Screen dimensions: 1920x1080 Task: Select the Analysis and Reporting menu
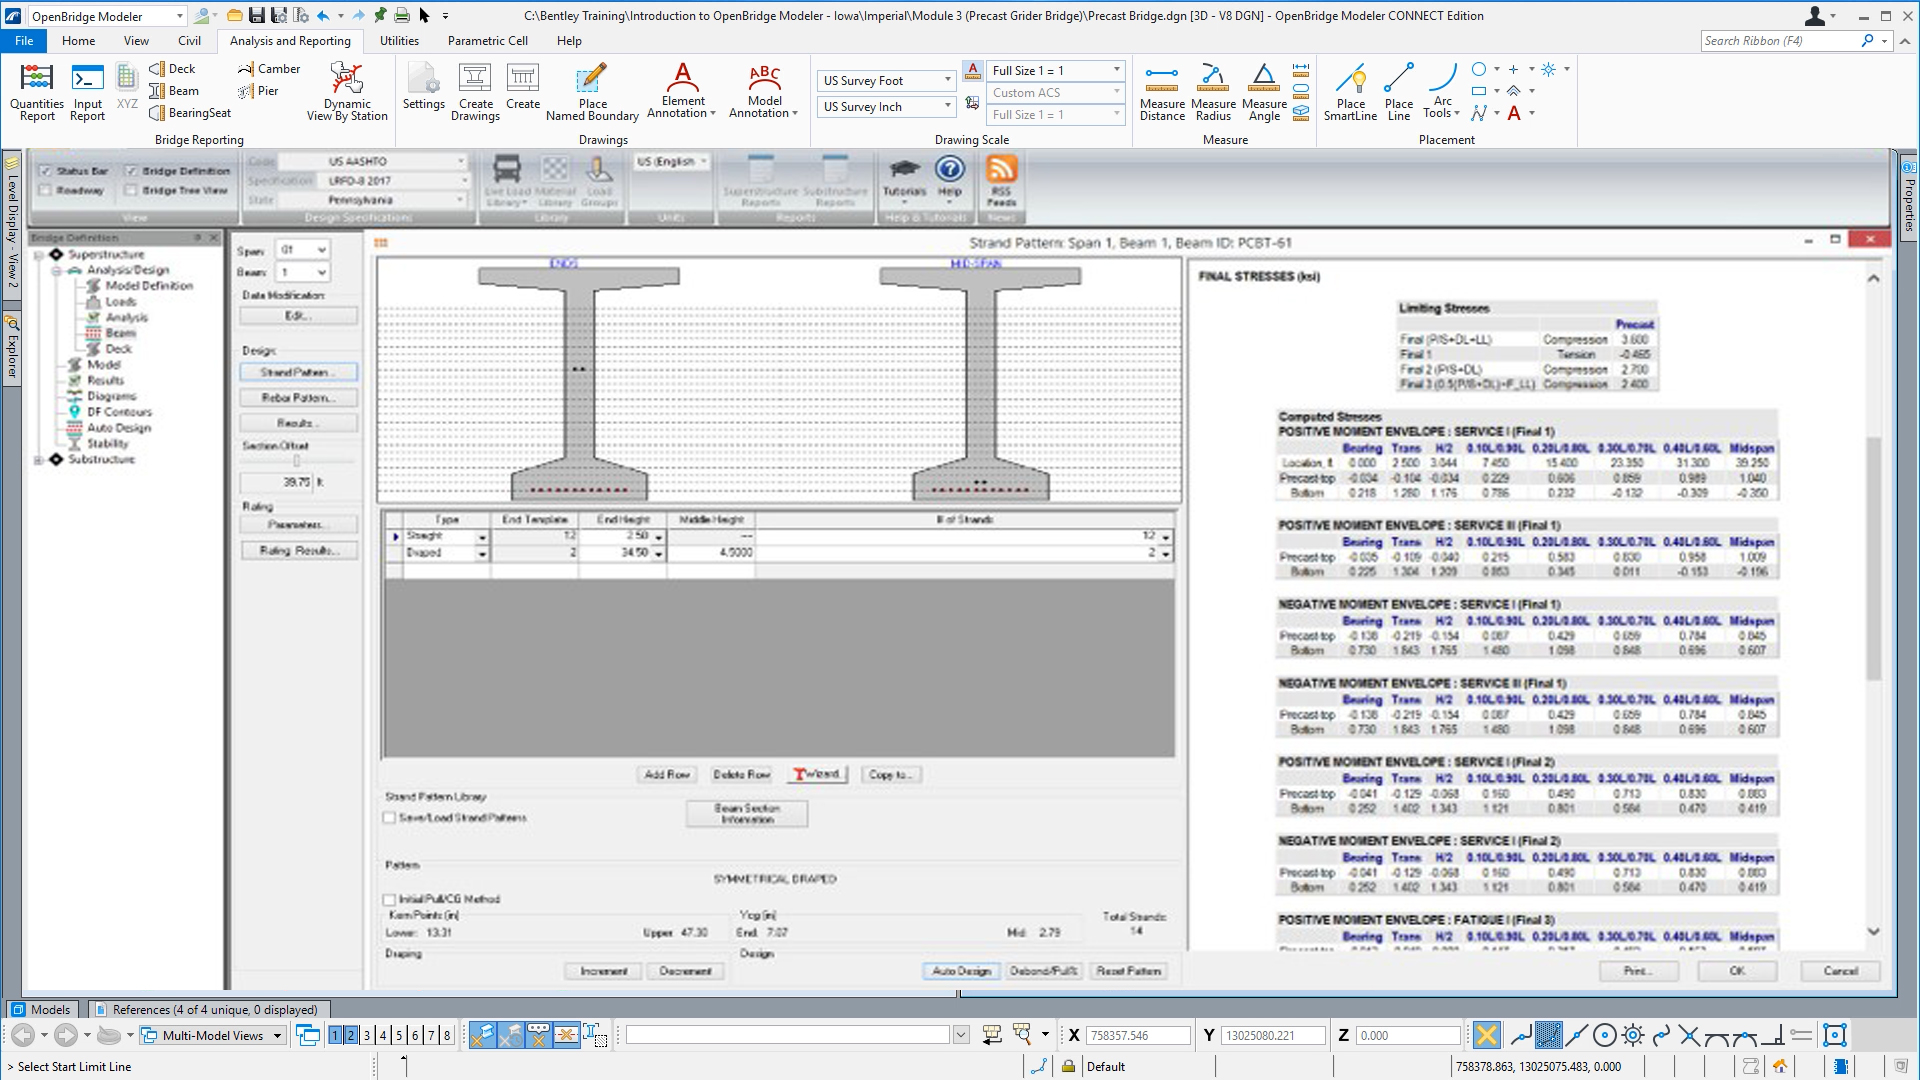pos(289,40)
